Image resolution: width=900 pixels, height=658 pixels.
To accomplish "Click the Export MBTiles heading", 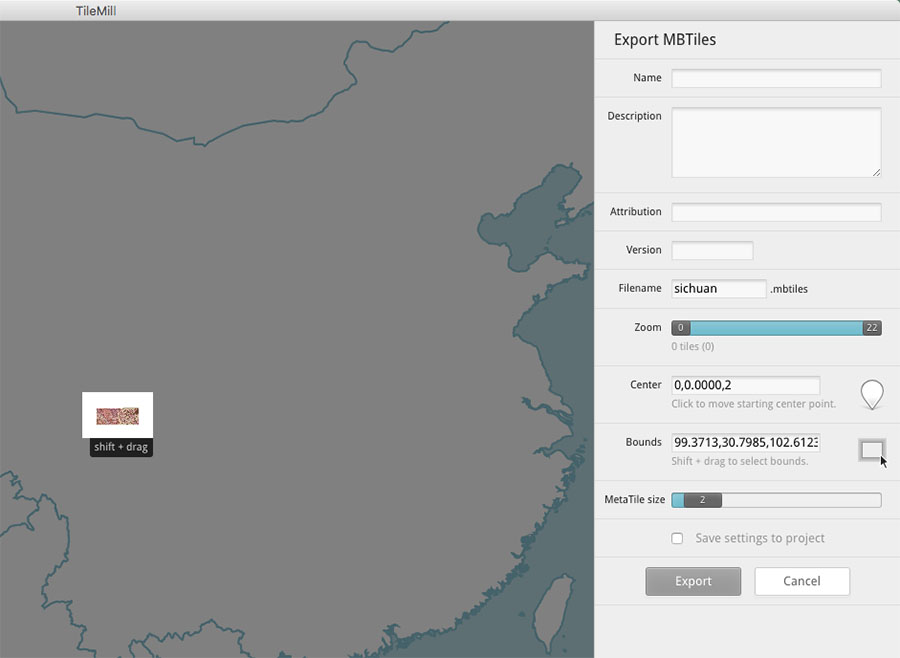I will (x=665, y=40).
